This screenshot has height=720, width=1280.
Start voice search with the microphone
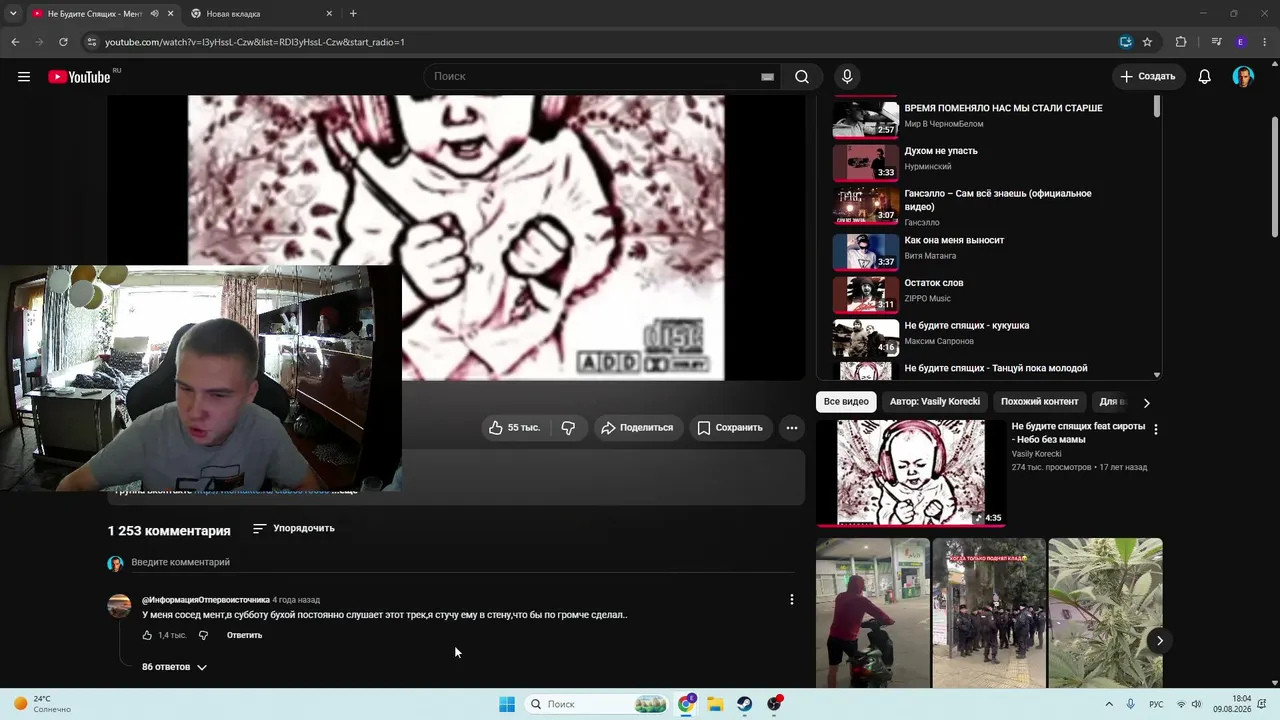click(x=847, y=77)
